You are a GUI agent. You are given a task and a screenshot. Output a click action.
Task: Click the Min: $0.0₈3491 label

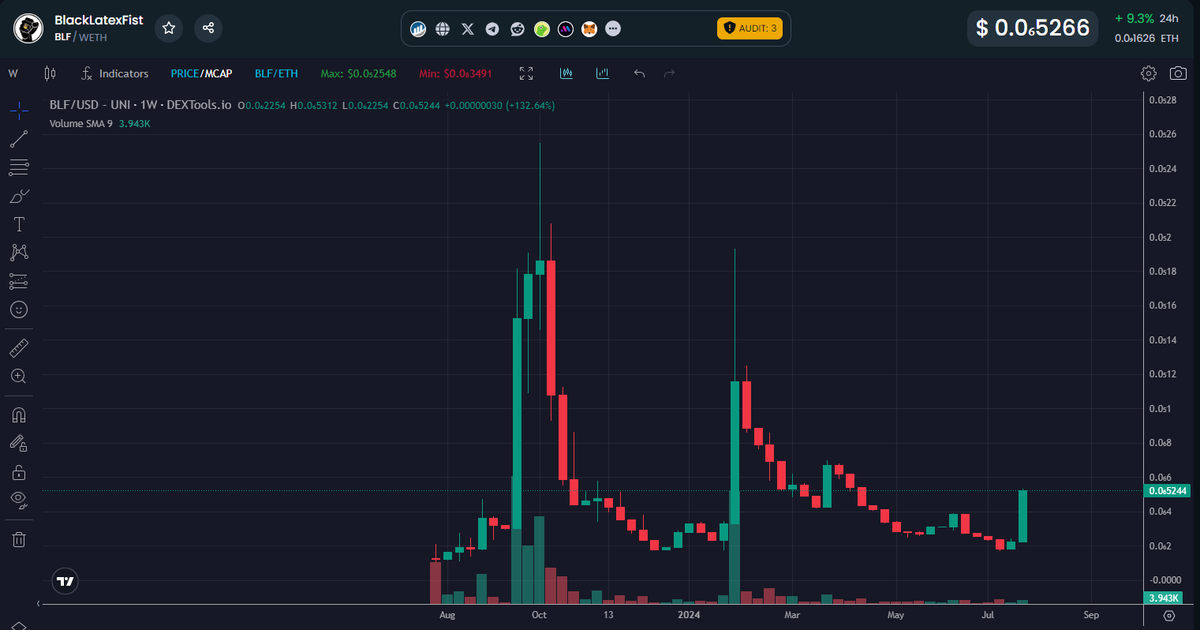456,73
